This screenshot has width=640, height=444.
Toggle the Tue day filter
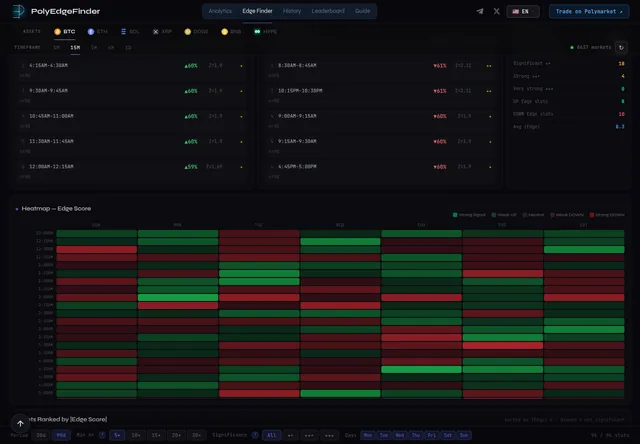[384, 435]
